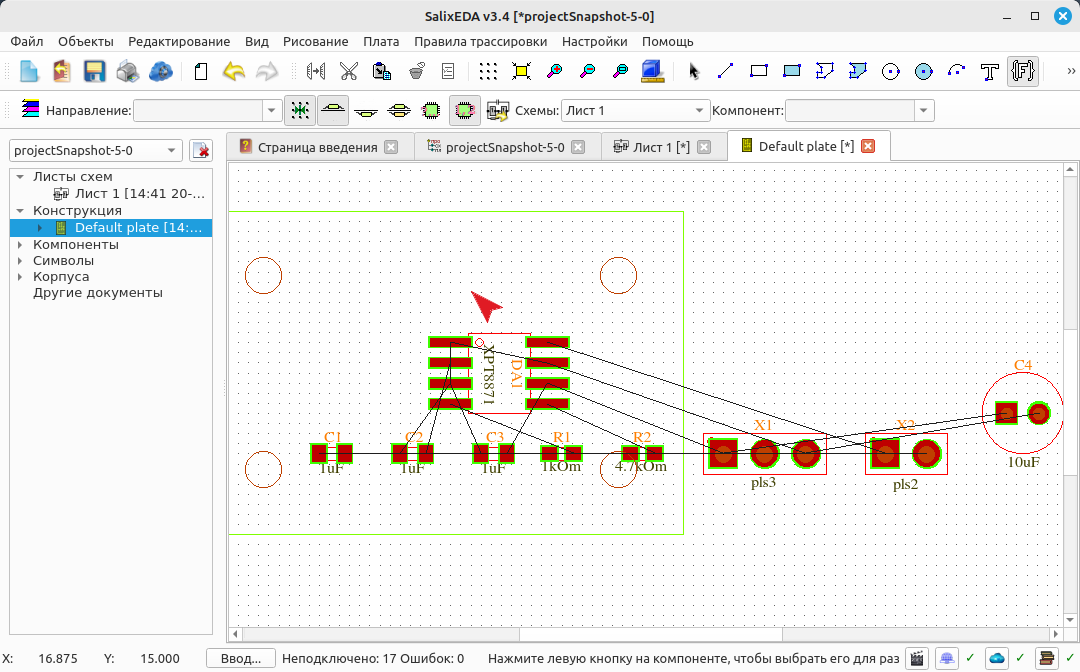
Task: Select the outlined circle tool
Action: click(x=891, y=71)
